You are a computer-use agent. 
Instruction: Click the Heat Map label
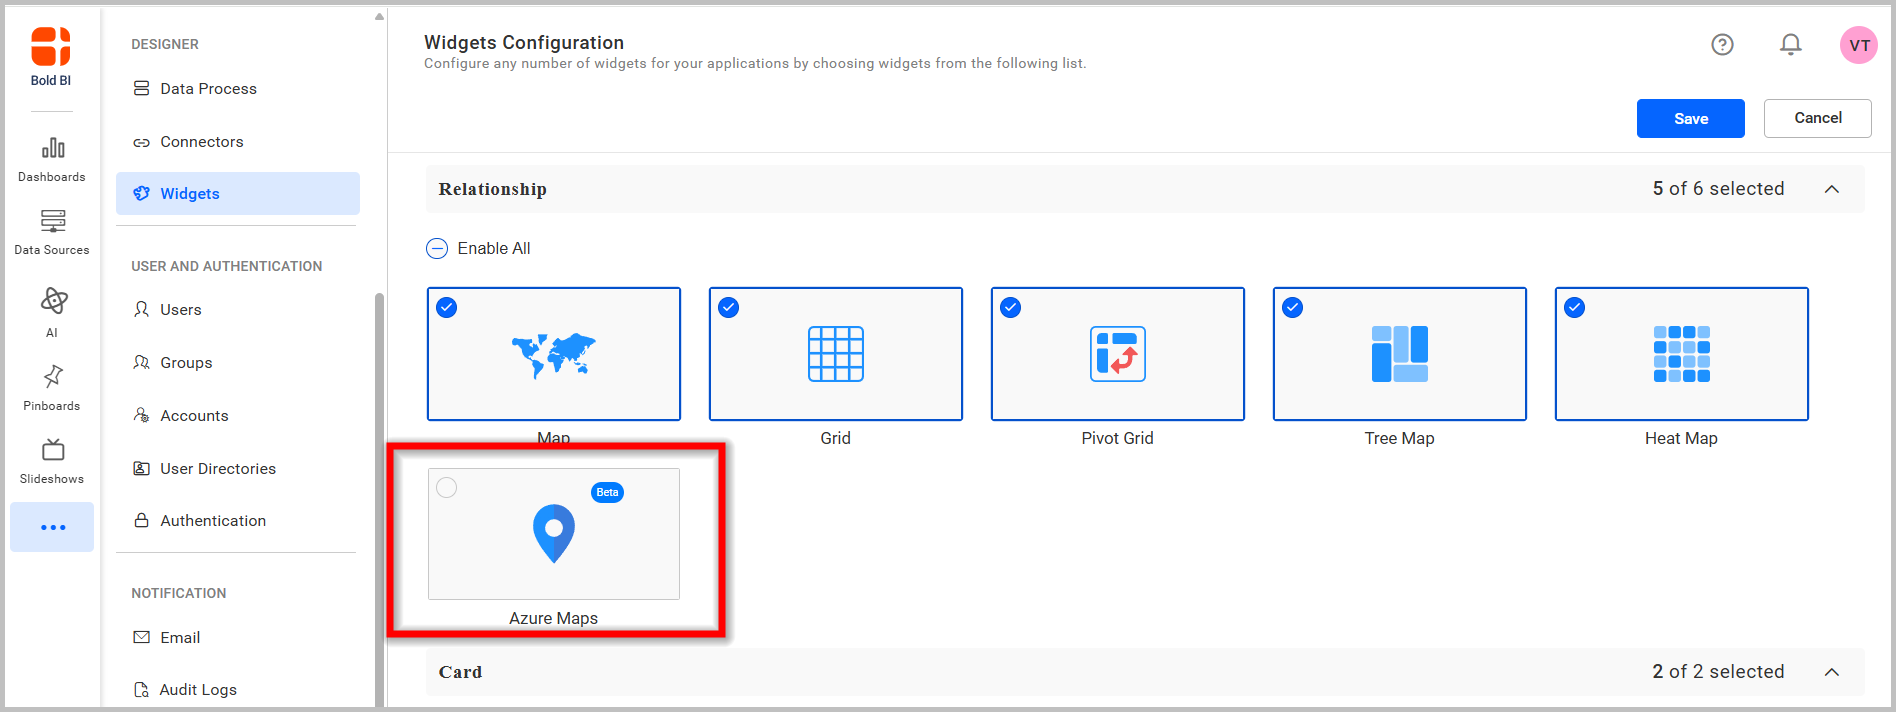click(x=1682, y=438)
